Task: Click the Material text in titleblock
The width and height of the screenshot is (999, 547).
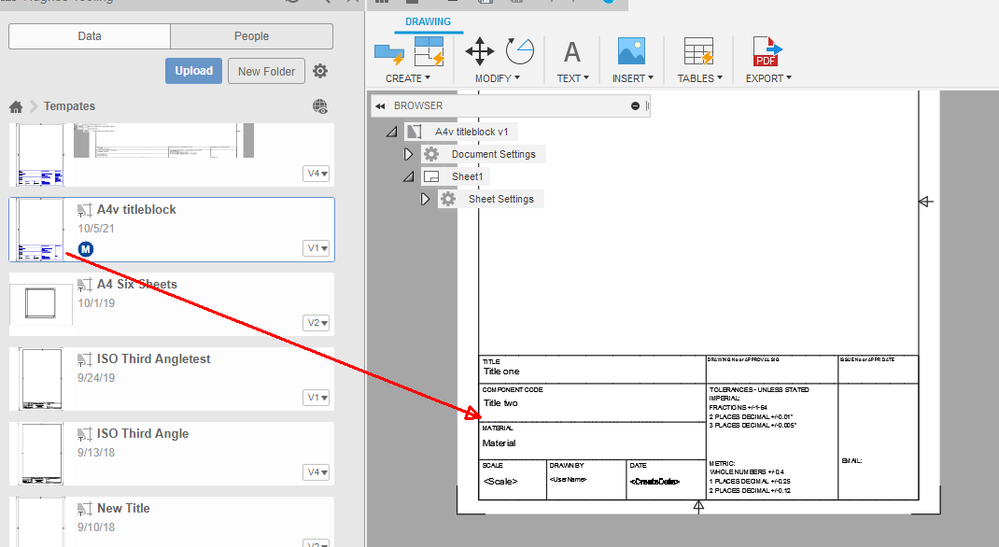Action: coord(499,443)
